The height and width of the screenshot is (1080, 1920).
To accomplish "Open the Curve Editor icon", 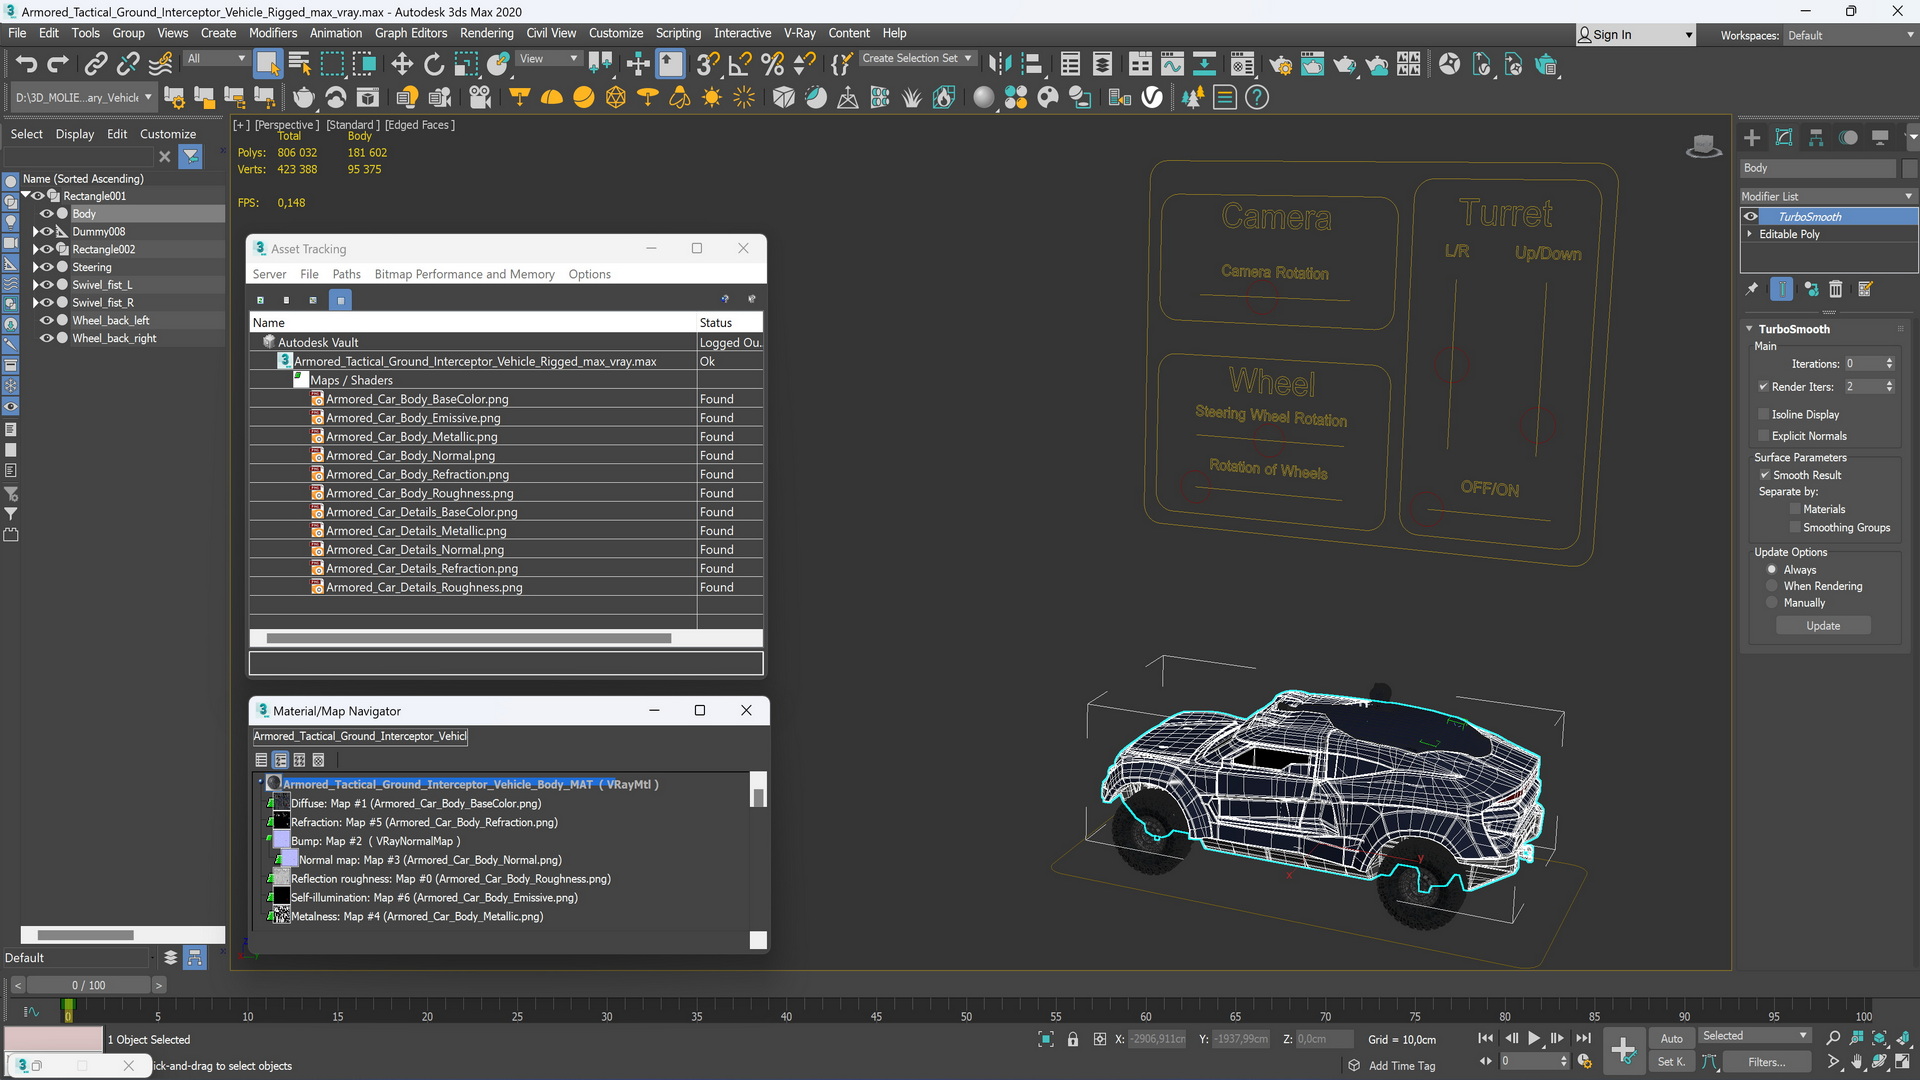I will coord(1172,65).
